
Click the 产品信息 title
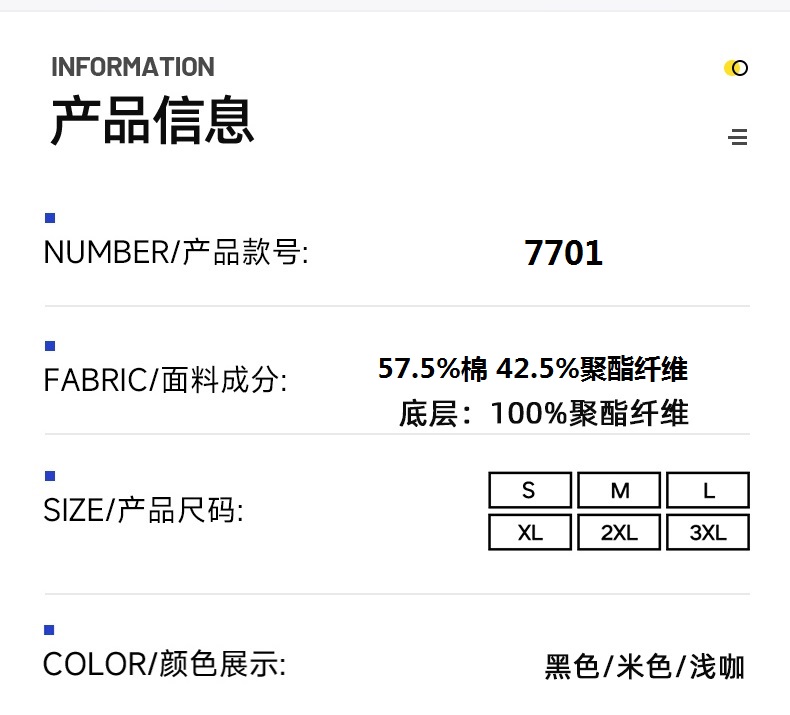[153, 121]
